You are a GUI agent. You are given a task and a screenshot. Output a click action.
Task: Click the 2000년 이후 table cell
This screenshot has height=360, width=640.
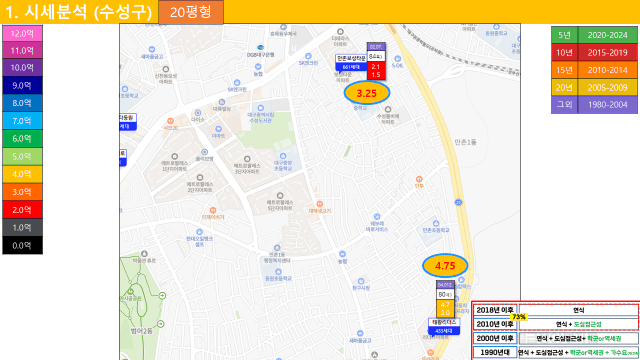495,338
